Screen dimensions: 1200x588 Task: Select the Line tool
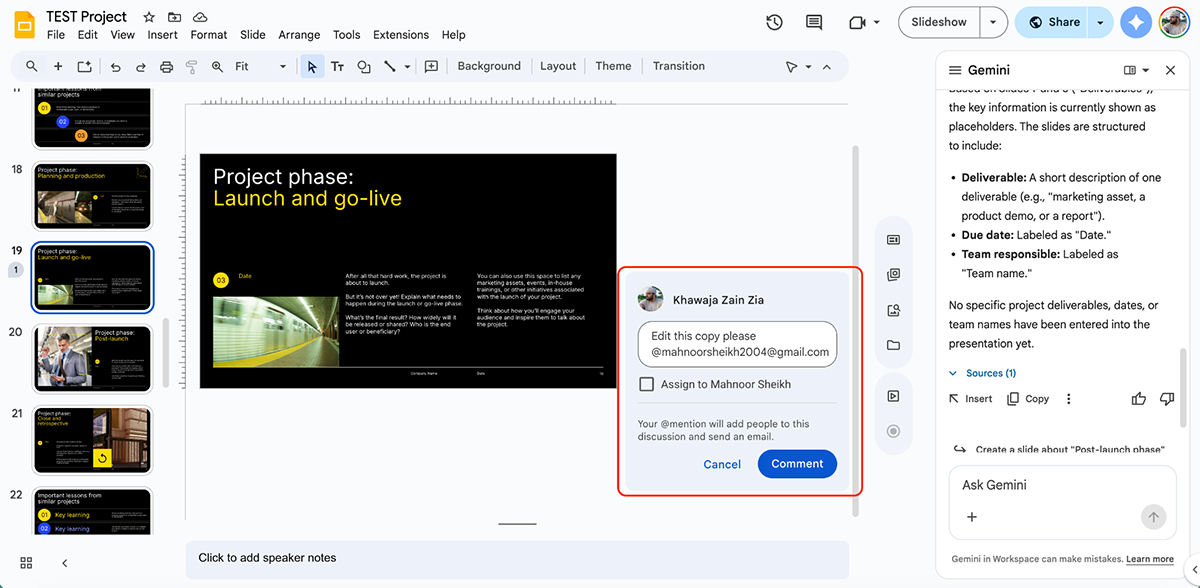click(x=389, y=66)
